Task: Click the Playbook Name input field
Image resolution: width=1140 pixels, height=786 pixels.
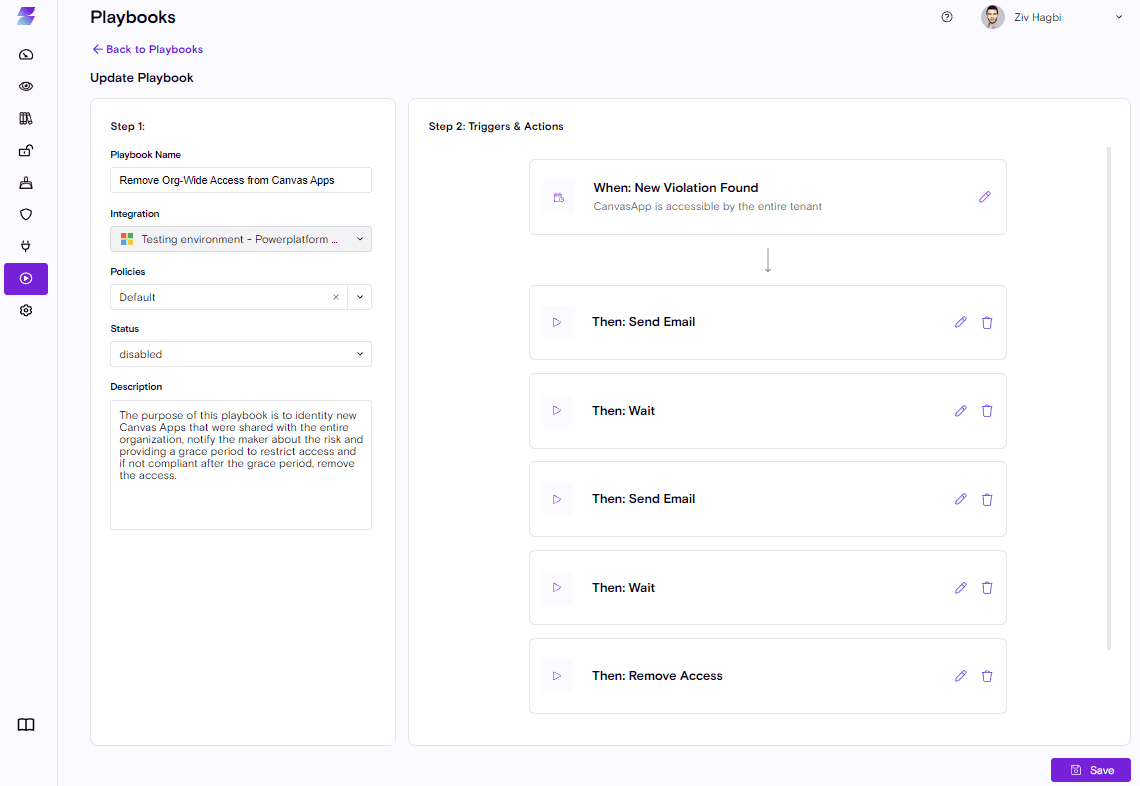Action: click(241, 180)
